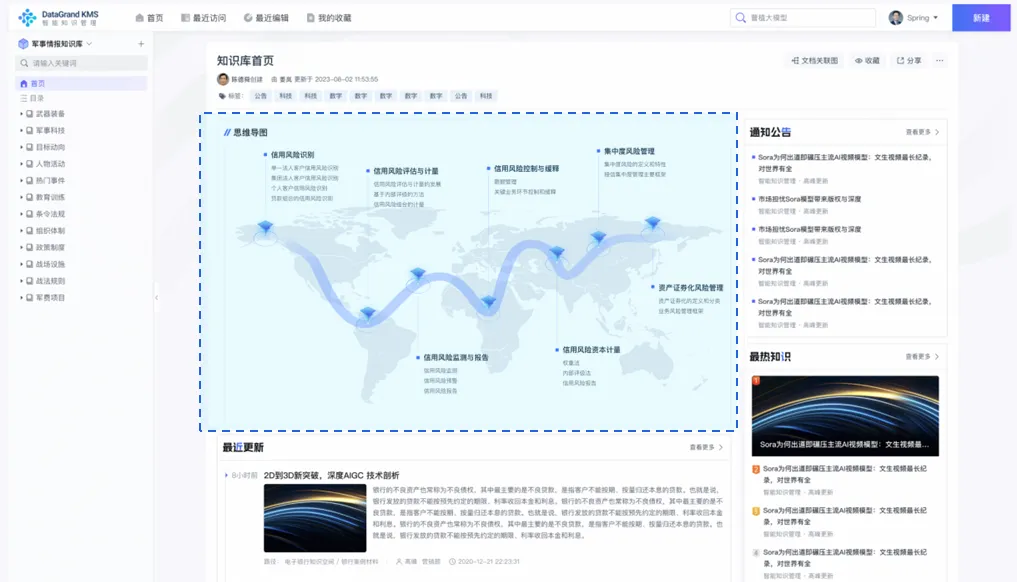Click 查看更多 in 通知公告 panel
This screenshot has width=1017, height=582.
(922, 132)
